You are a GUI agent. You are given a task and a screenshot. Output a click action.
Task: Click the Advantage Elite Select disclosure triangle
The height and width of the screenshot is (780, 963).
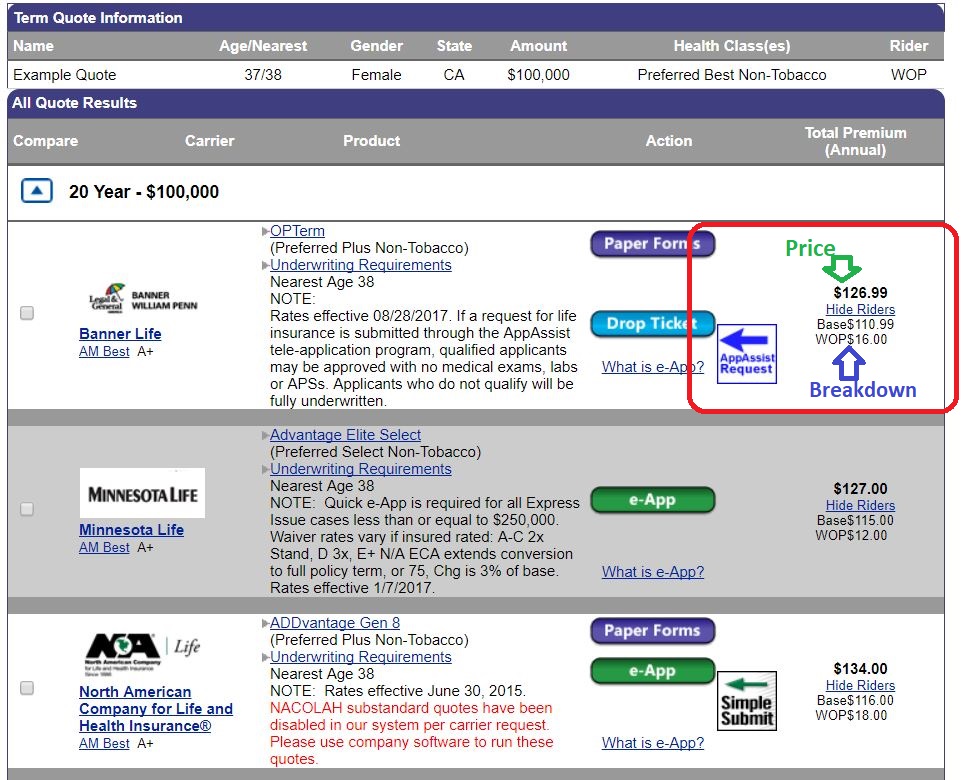tap(265, 435)
